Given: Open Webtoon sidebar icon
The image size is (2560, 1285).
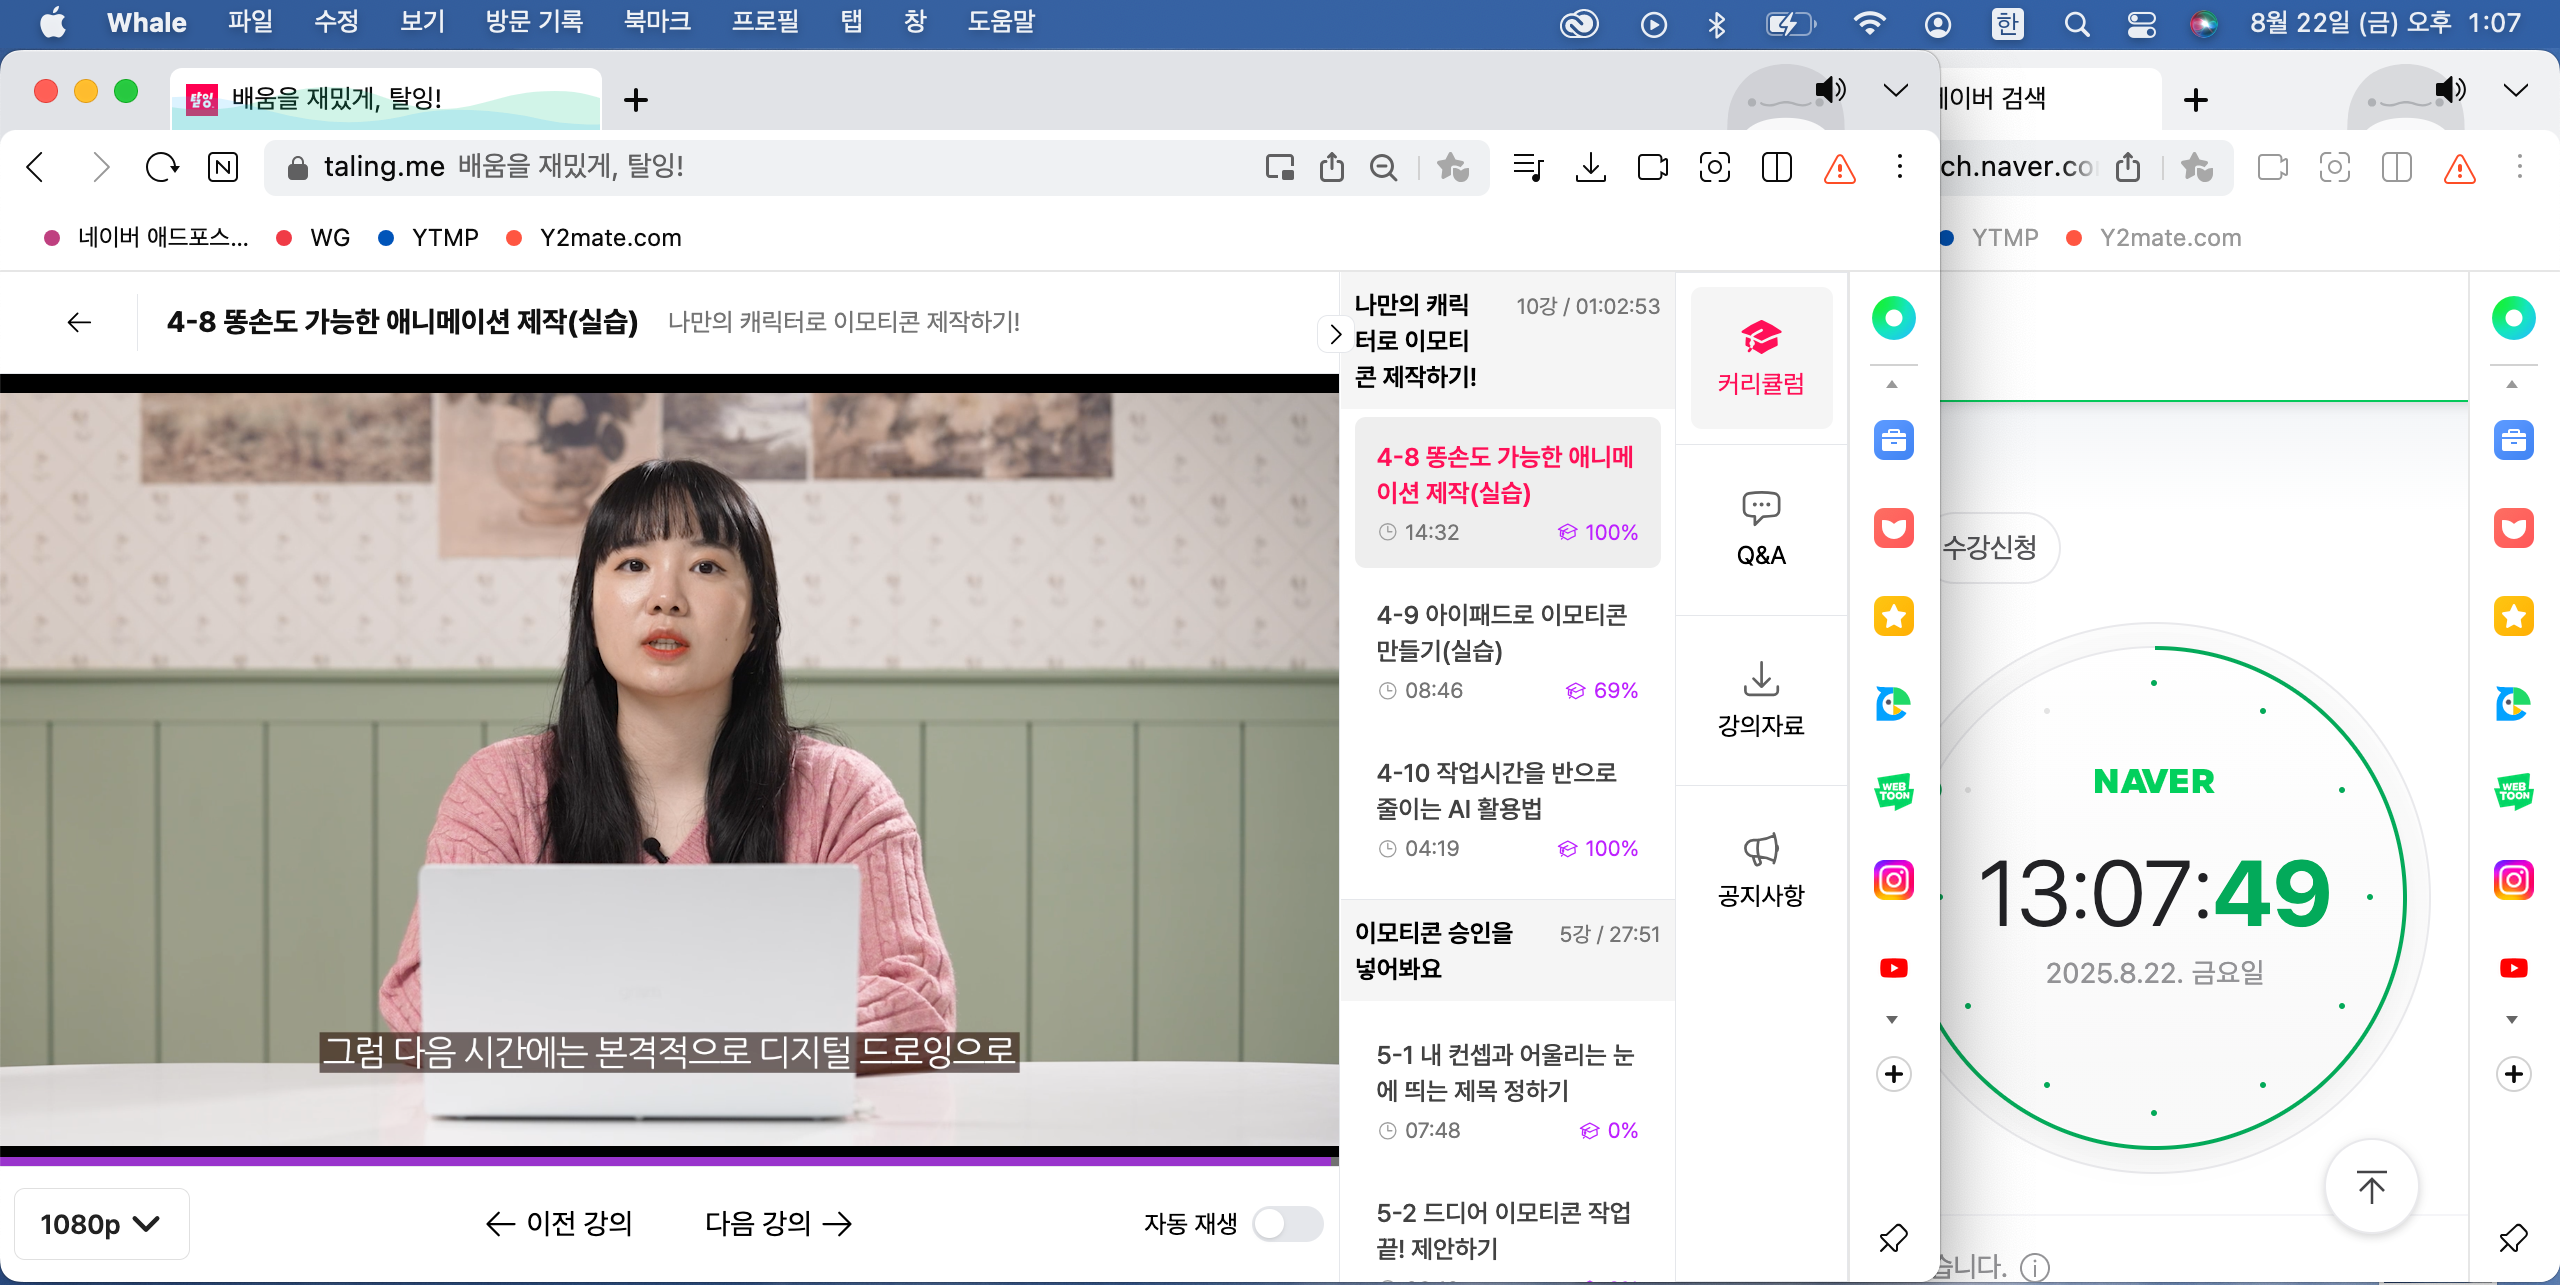Looking at the screenshot, I should [x=1893, y=792].
